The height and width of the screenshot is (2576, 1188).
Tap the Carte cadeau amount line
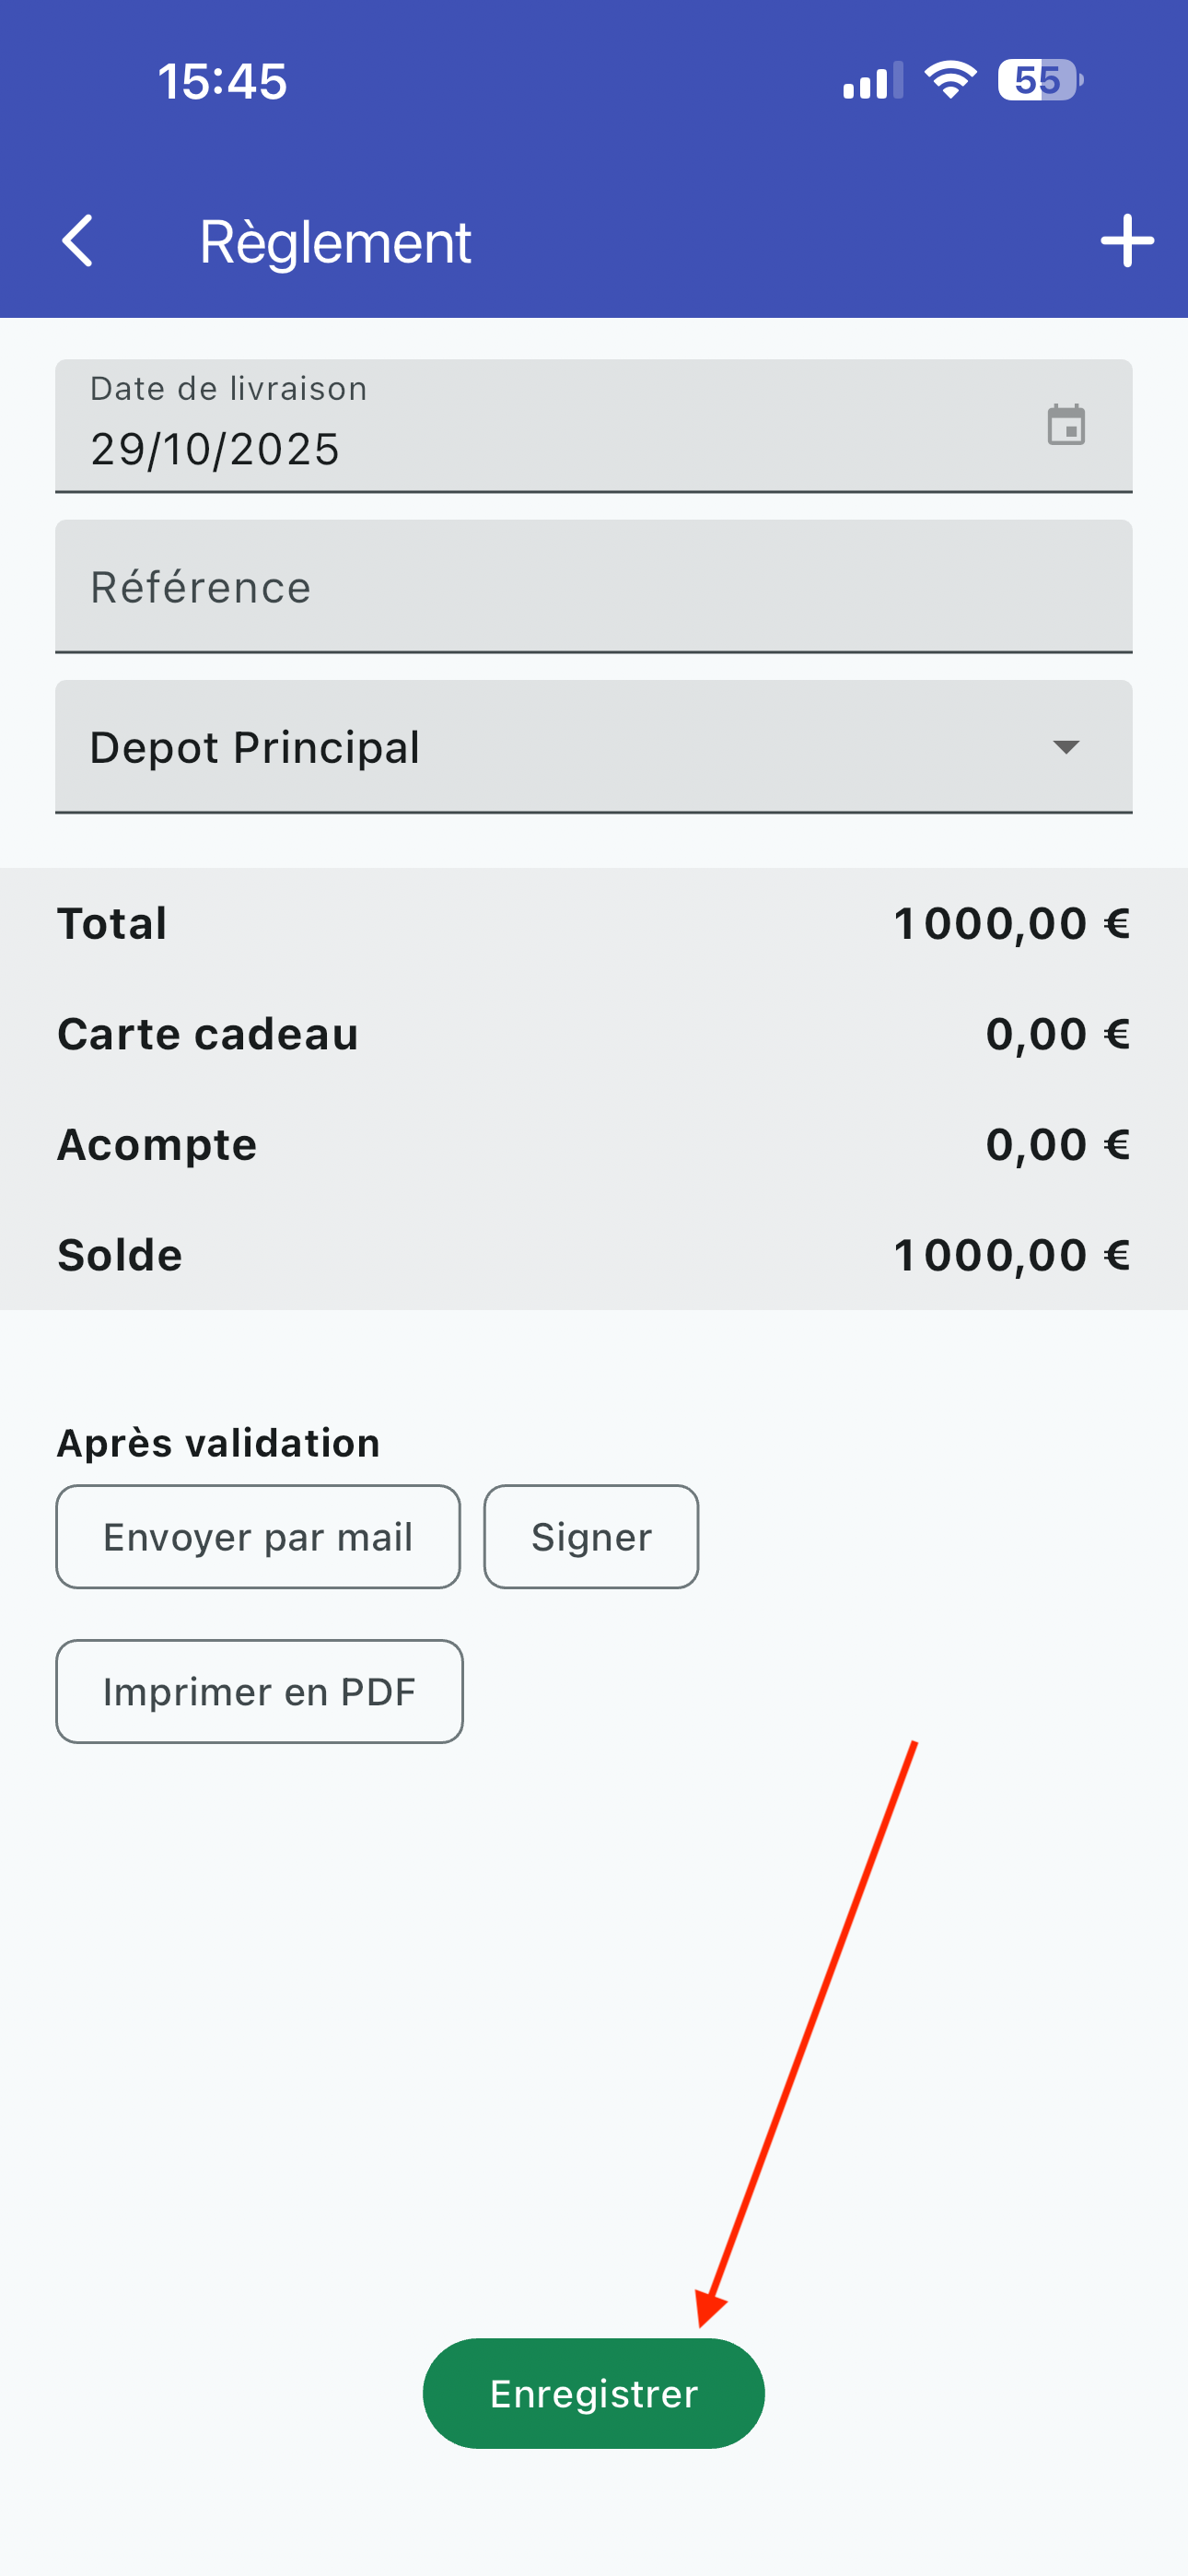(594, 1034)
